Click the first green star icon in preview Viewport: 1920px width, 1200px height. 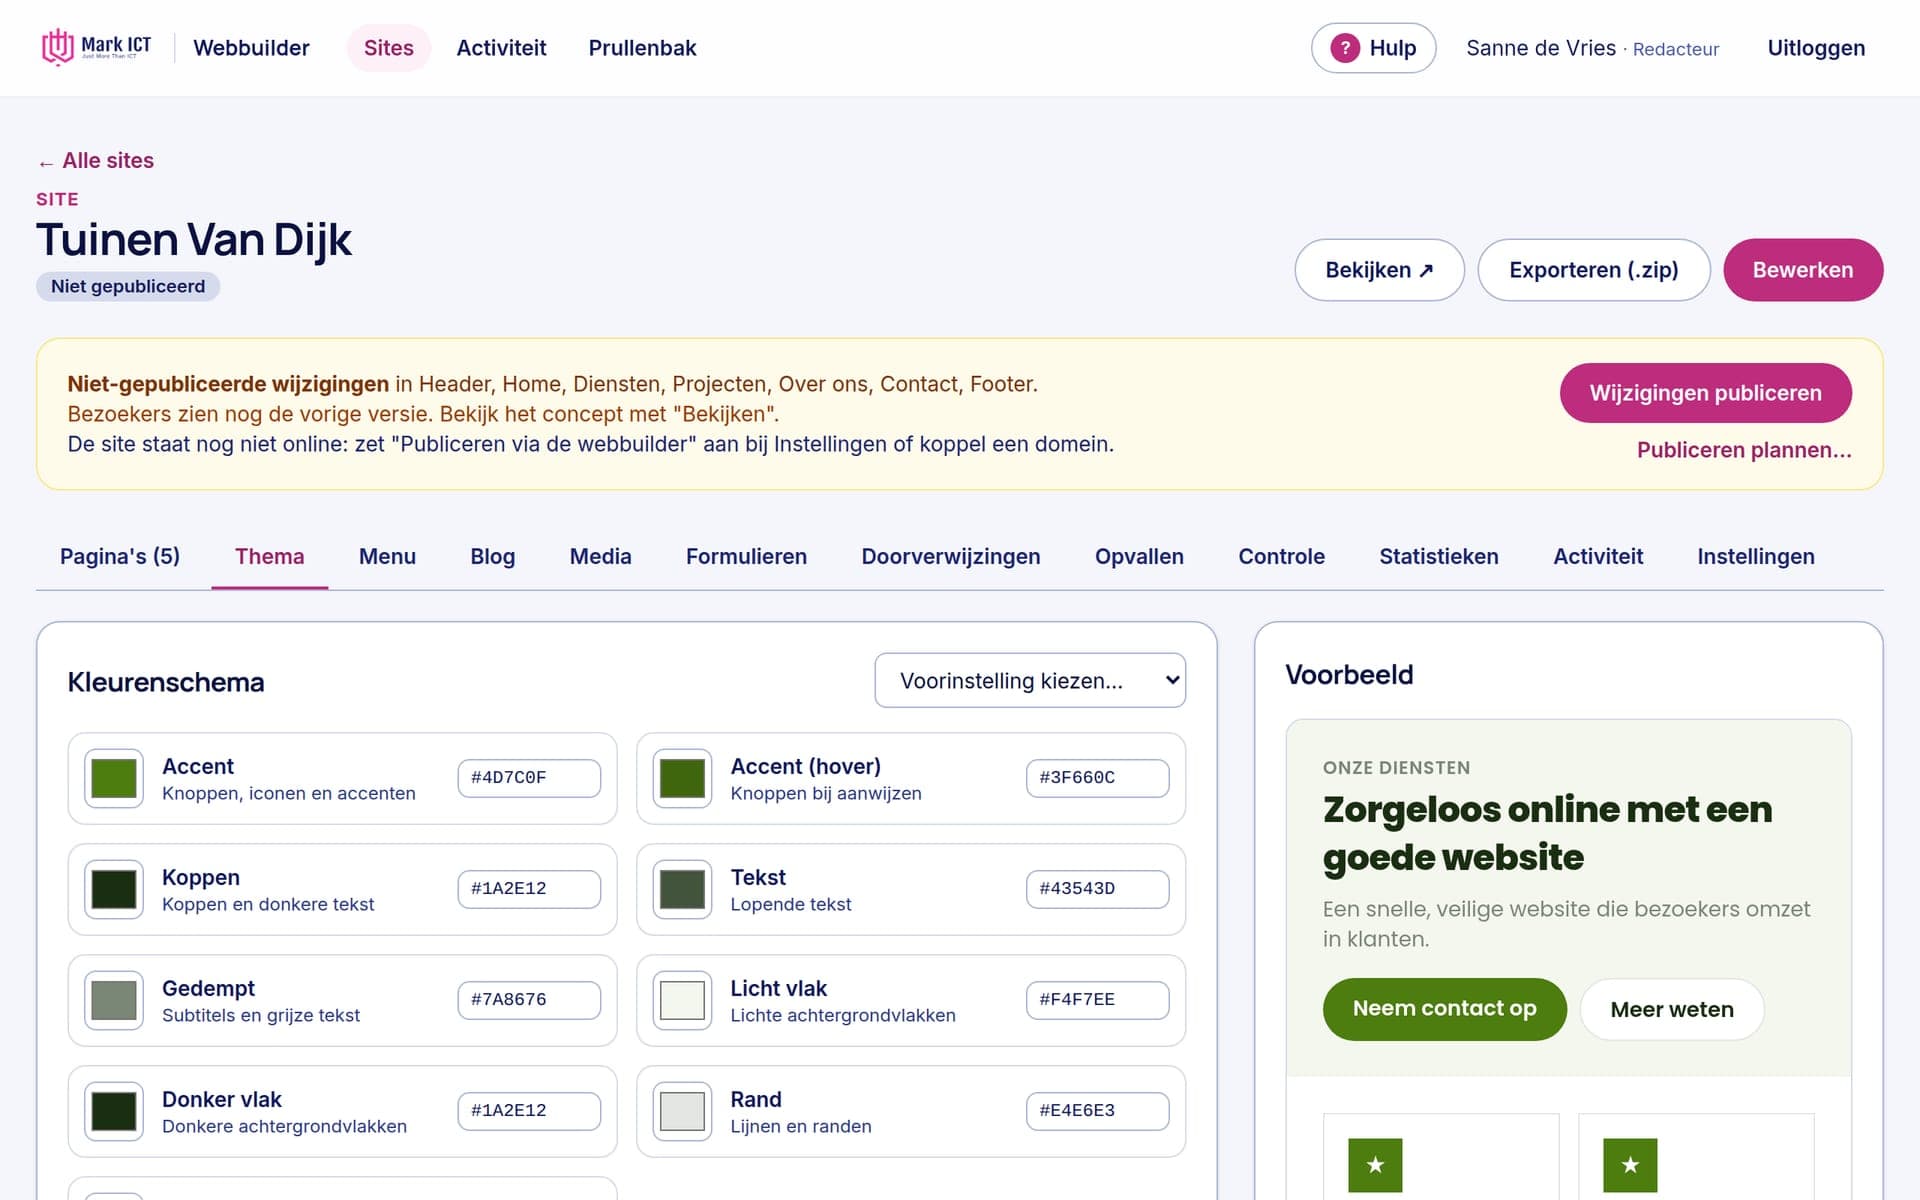1375,1165
